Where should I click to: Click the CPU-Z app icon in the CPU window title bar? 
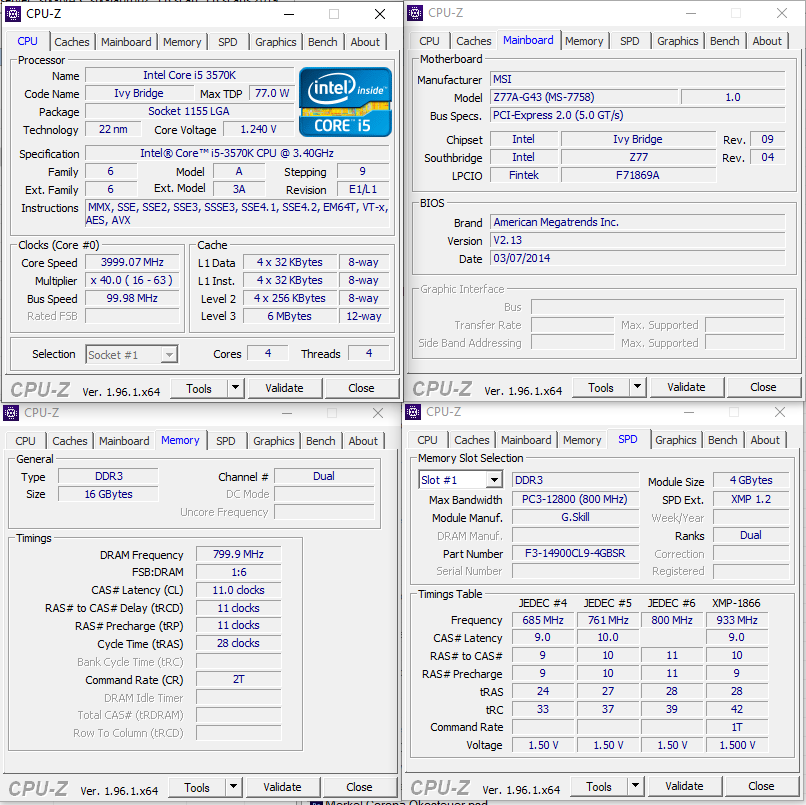click(13, 14)
